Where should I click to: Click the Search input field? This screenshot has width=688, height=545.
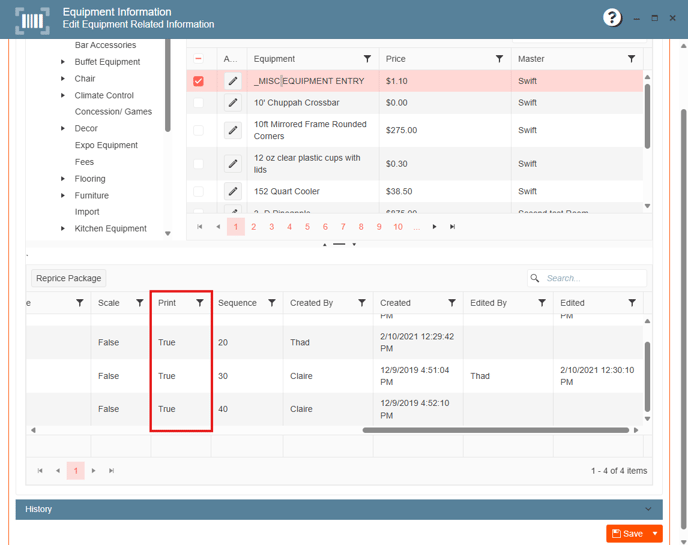[x=593, y=278]
